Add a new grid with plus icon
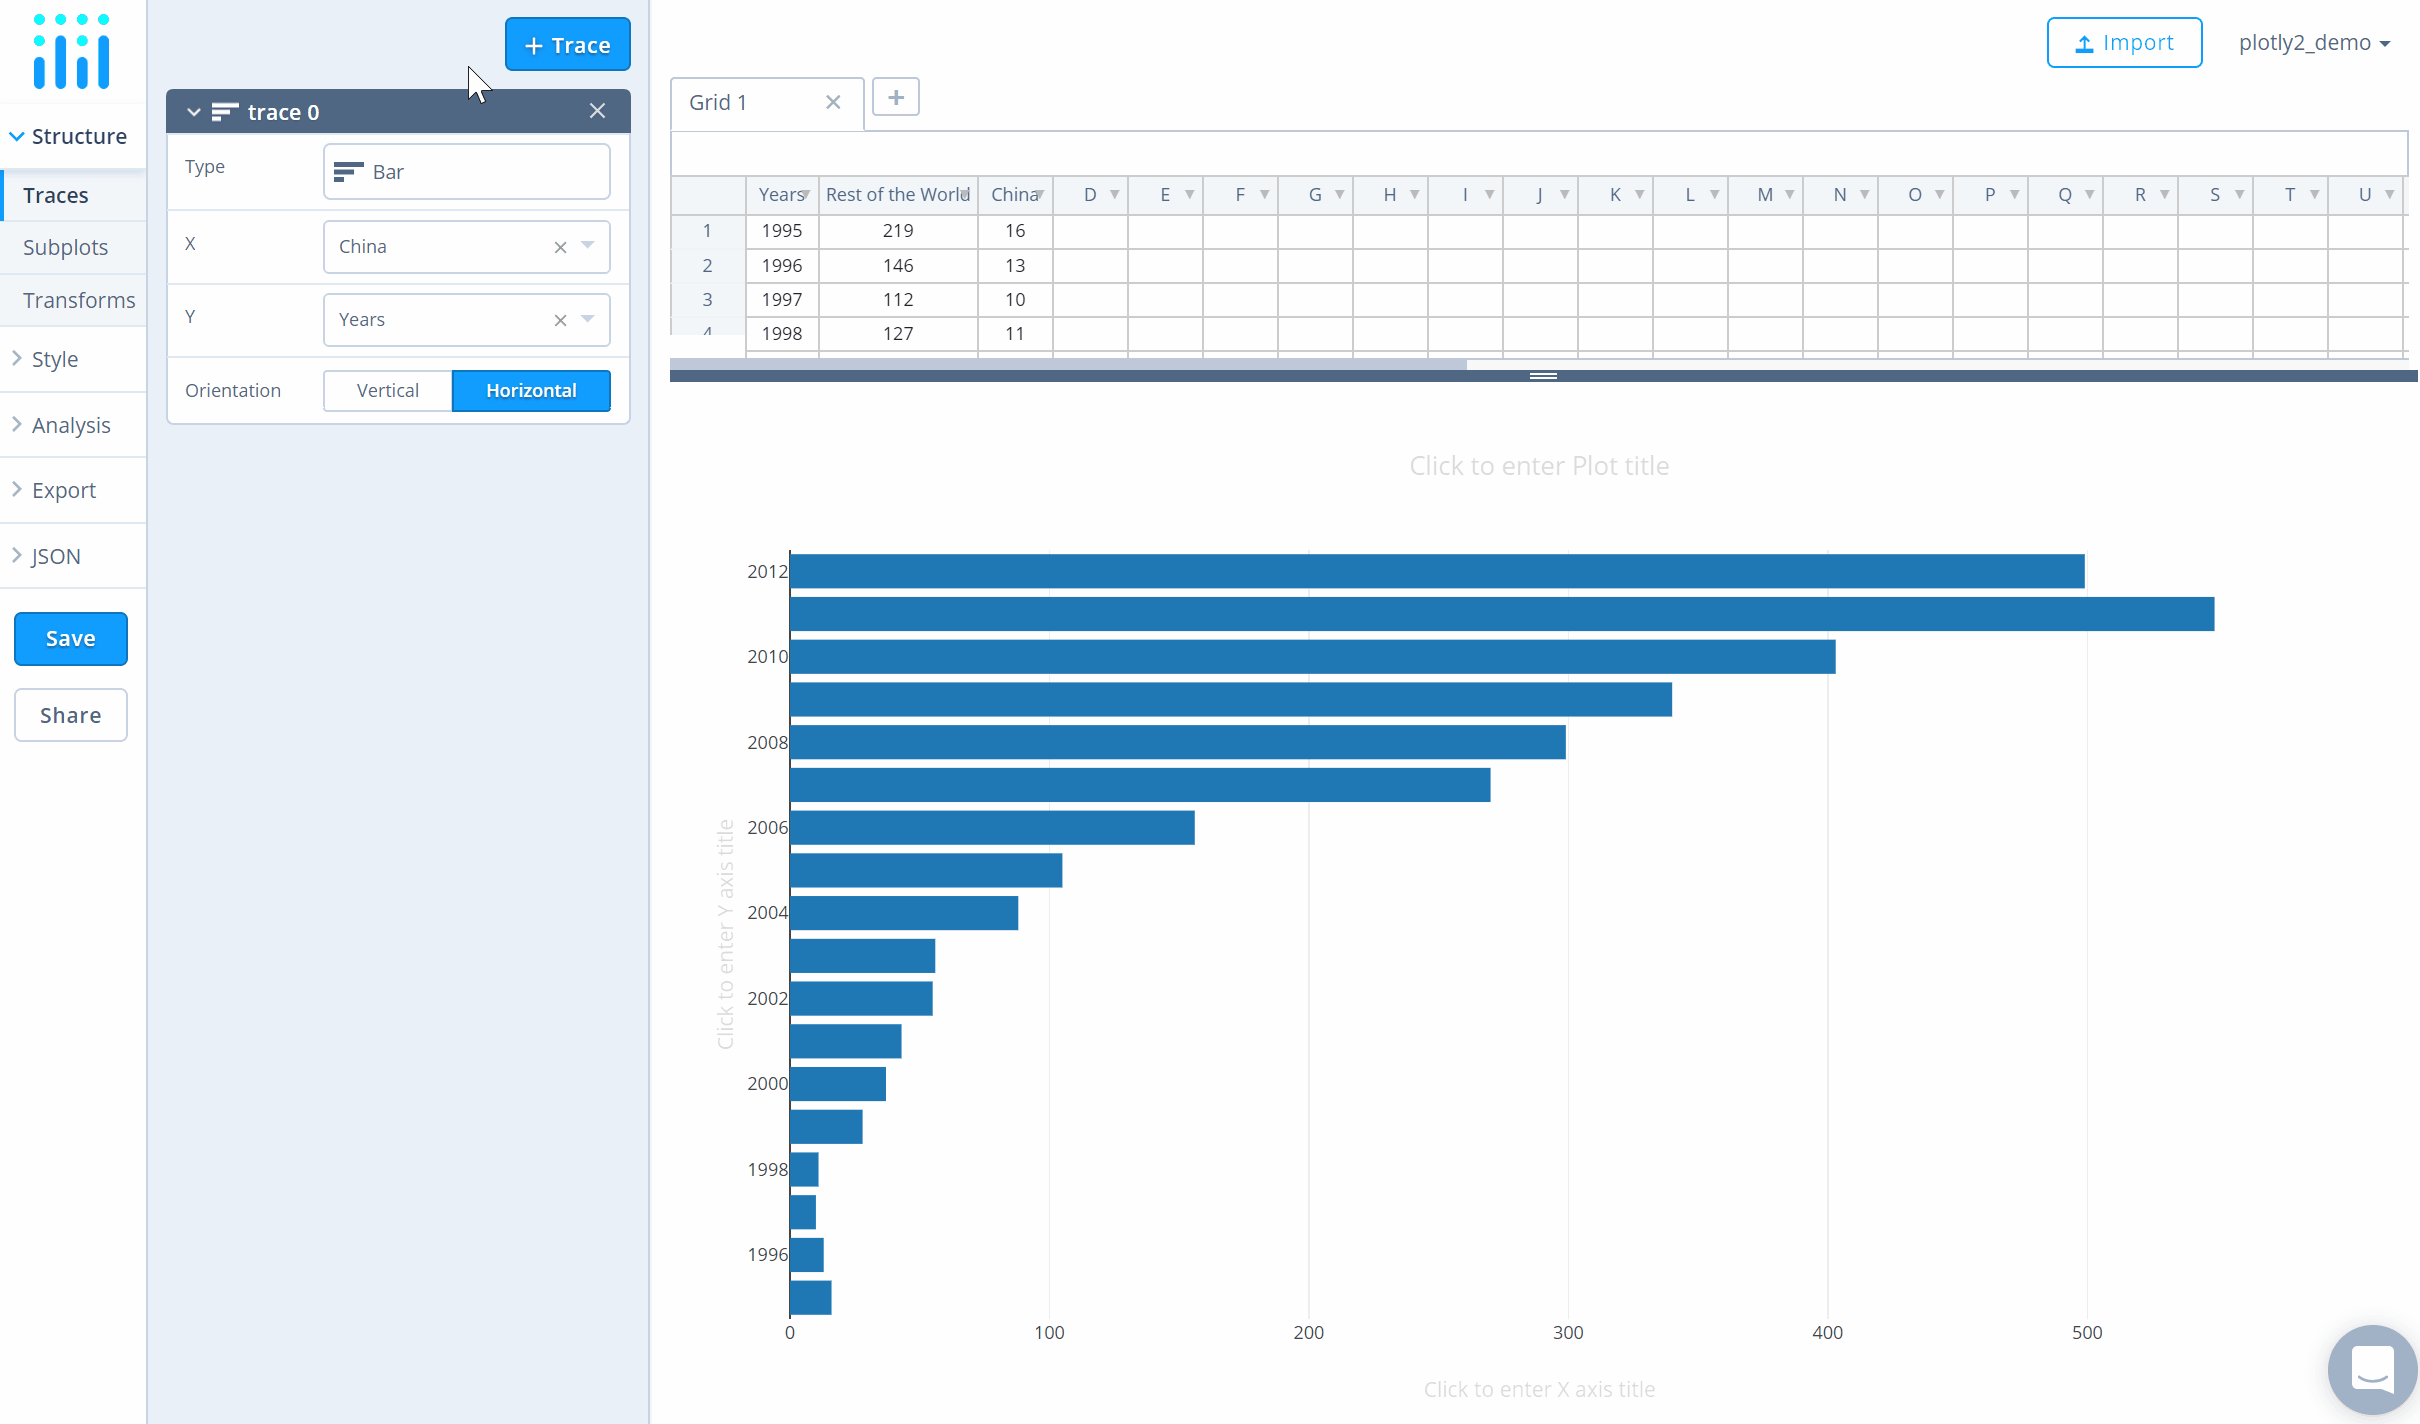 click(x=895, y=98)
